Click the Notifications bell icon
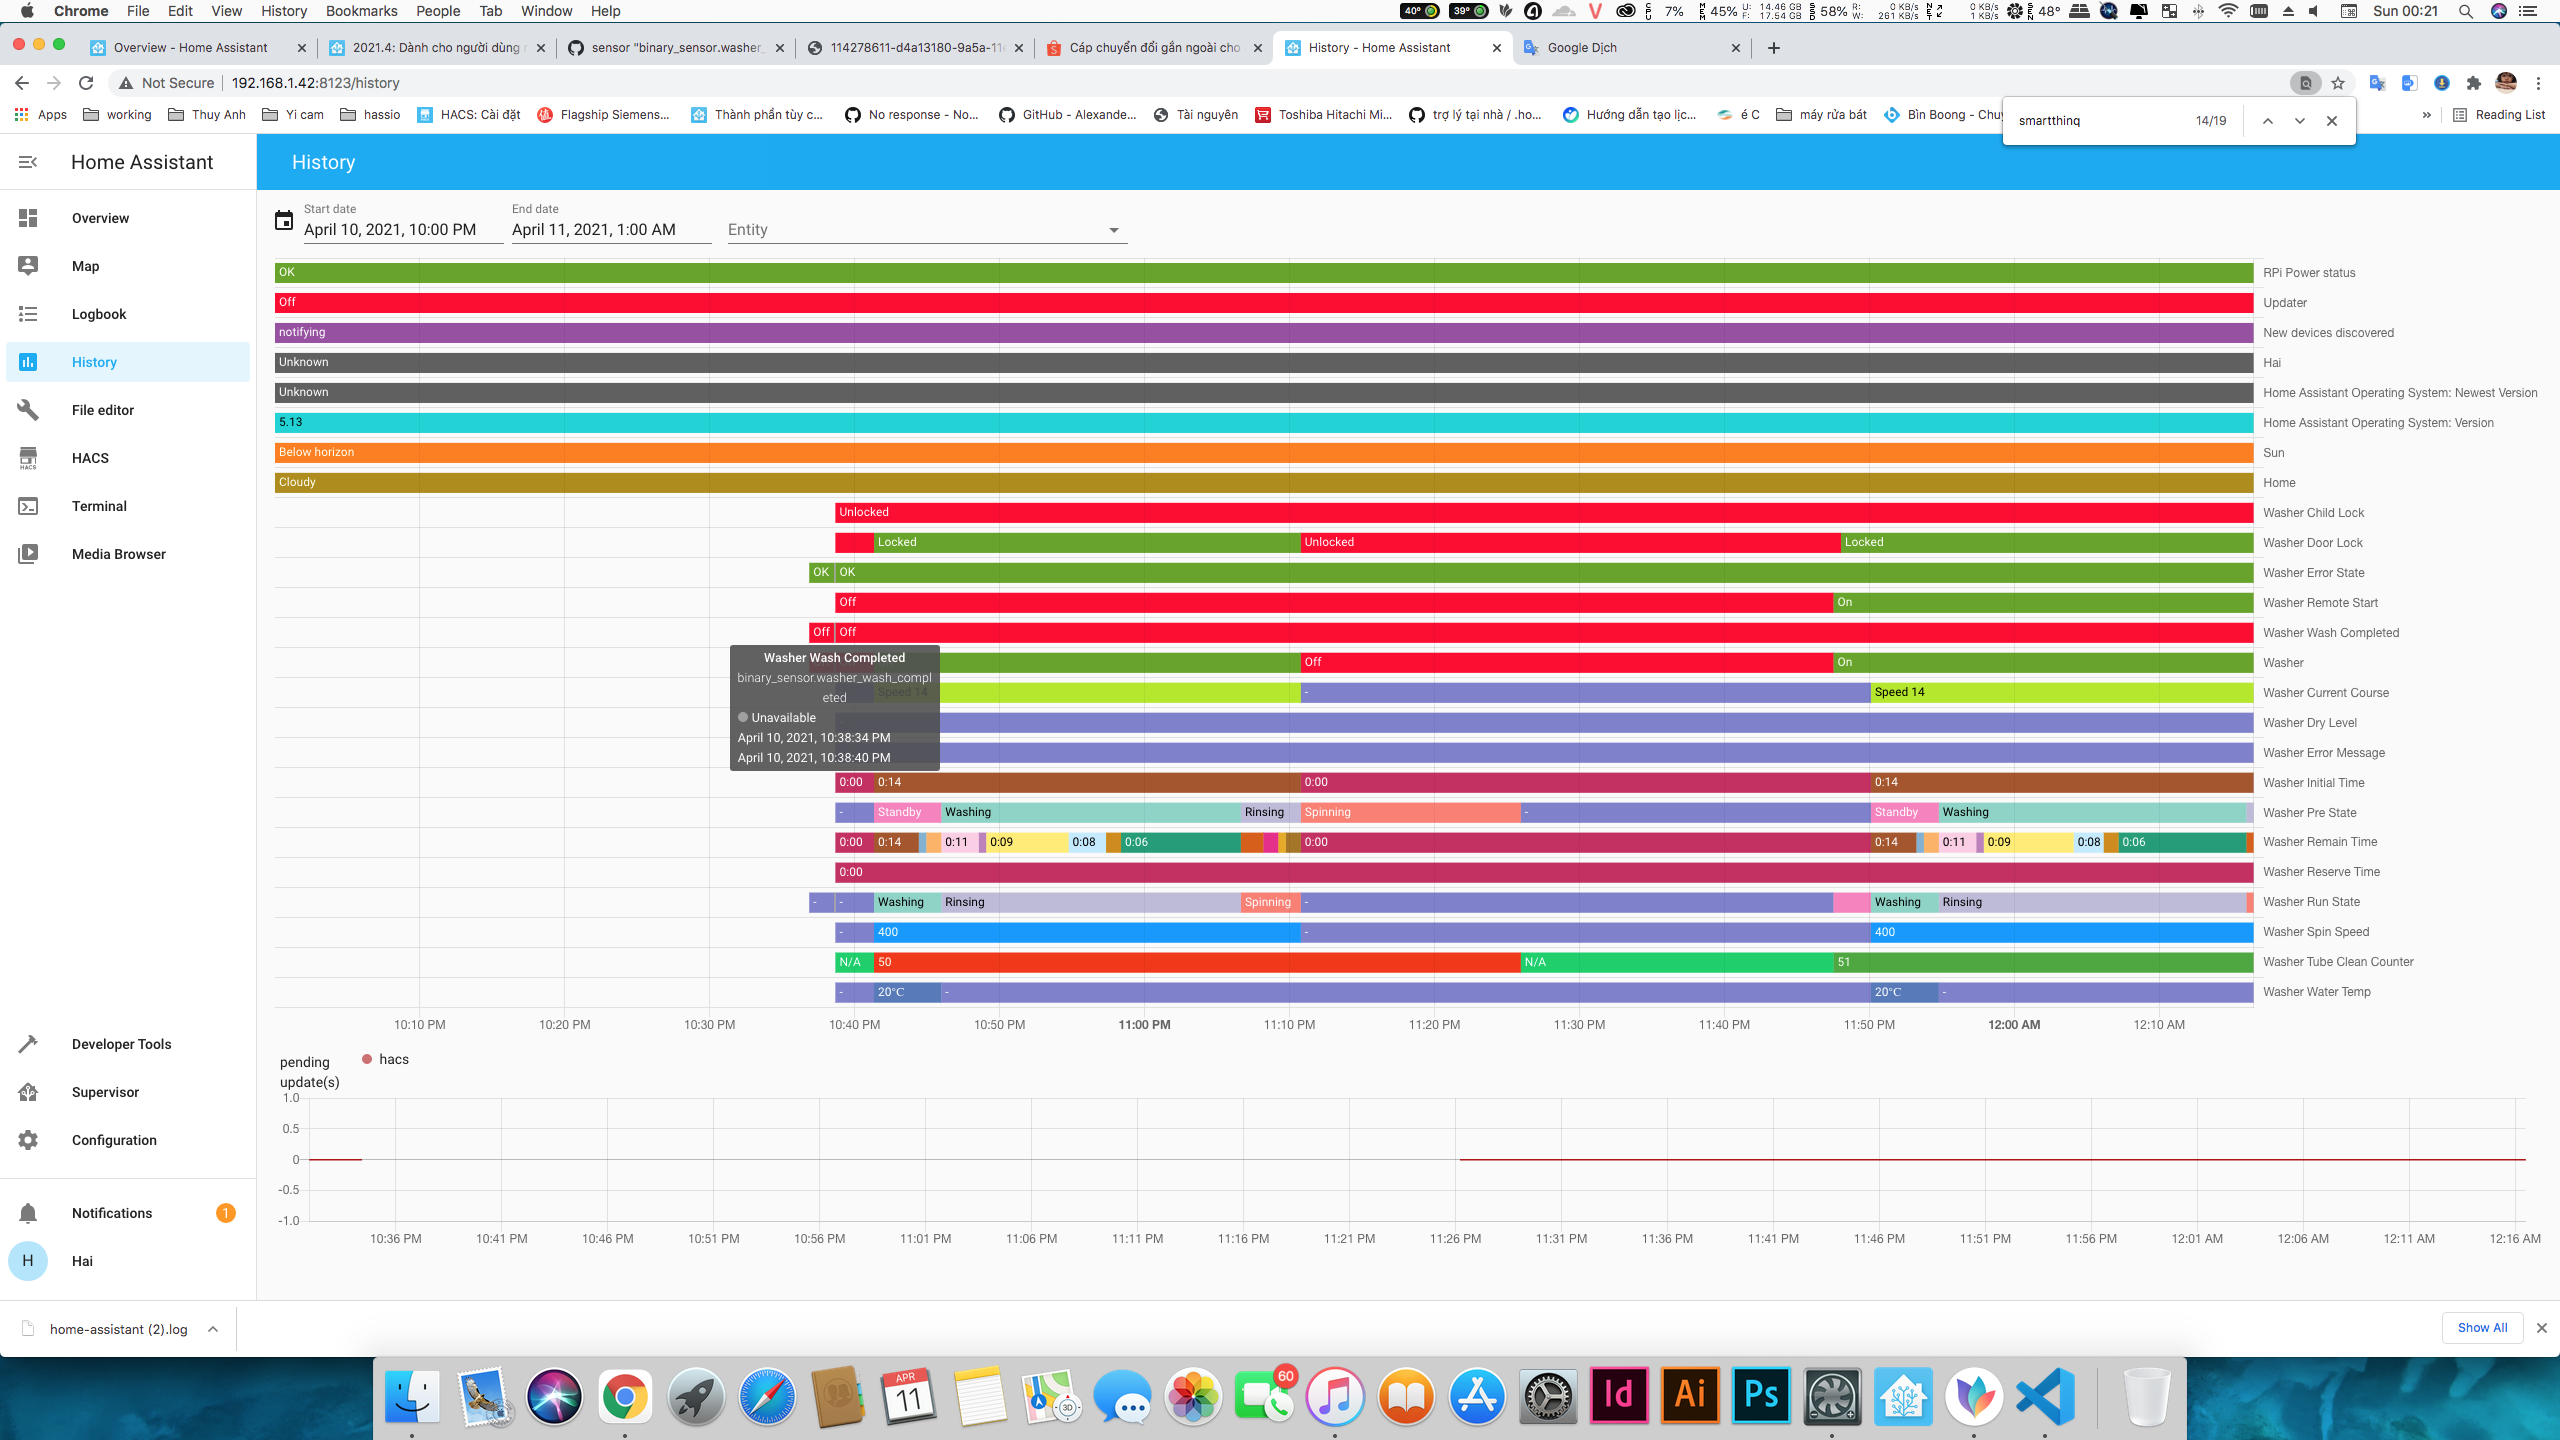The width and height of the screenshot is (2560, 1440). [x=28, y=1213]
